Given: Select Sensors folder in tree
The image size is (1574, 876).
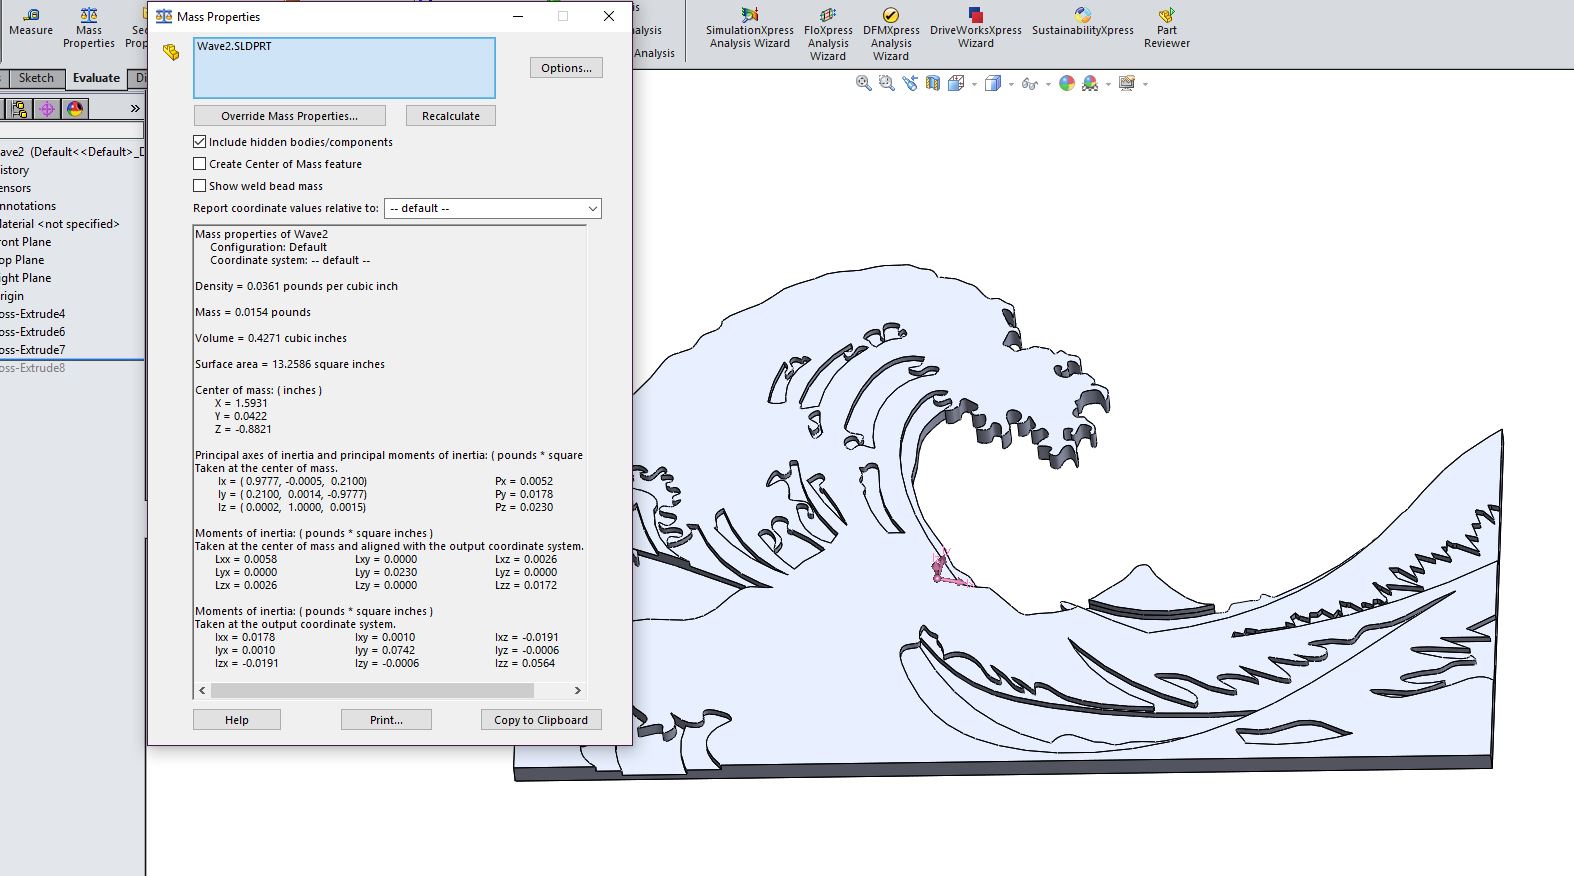Looking at the screenshot, I should point(16,188).
